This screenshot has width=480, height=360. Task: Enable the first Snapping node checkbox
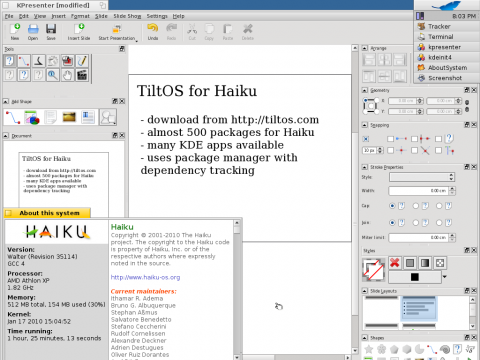390,139
